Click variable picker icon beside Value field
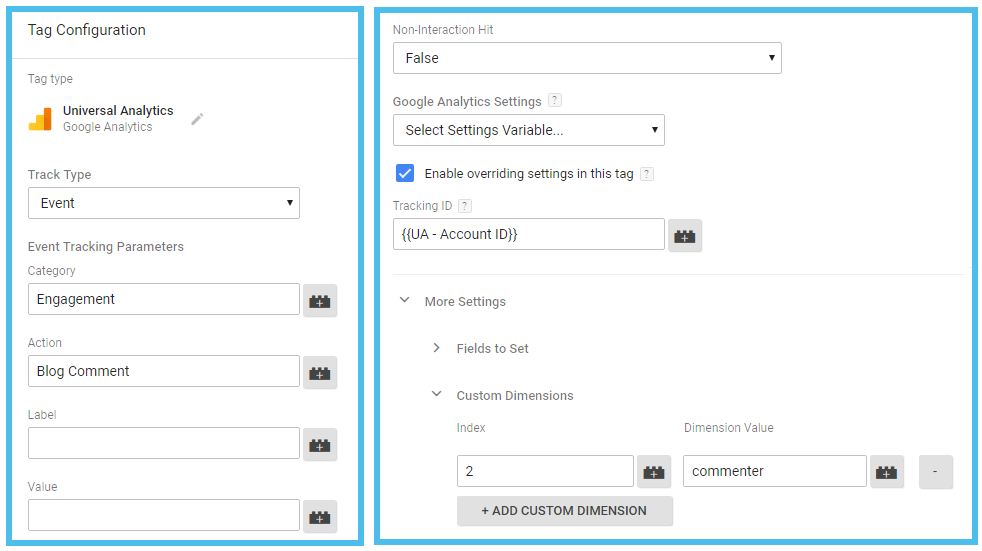The width and height of the screenshot is (982, 551). pyautogui.click(x=320, y=516)
